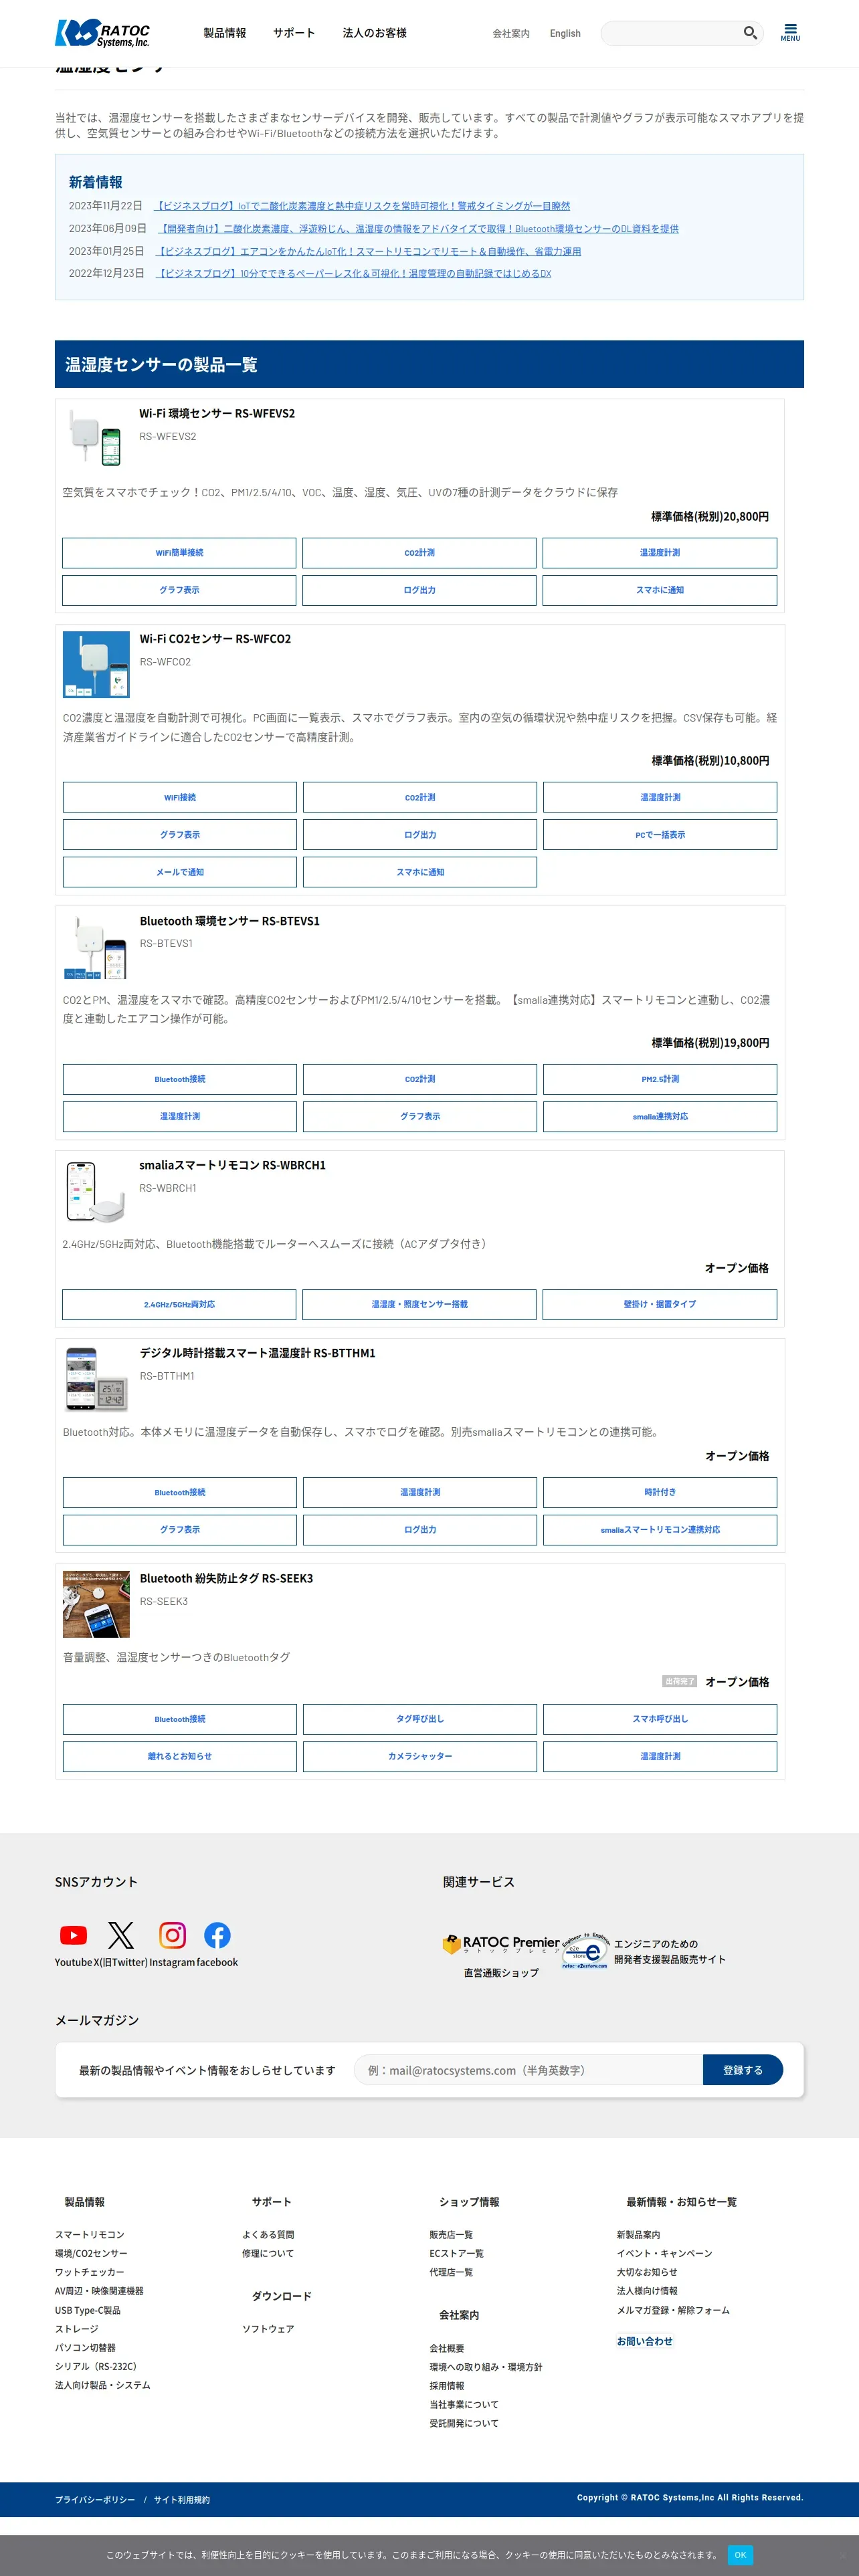859x2576 pixels.
Task: Open ECストア一覧 footer link
Action: pyautogui.click(x=457, y=2254)
